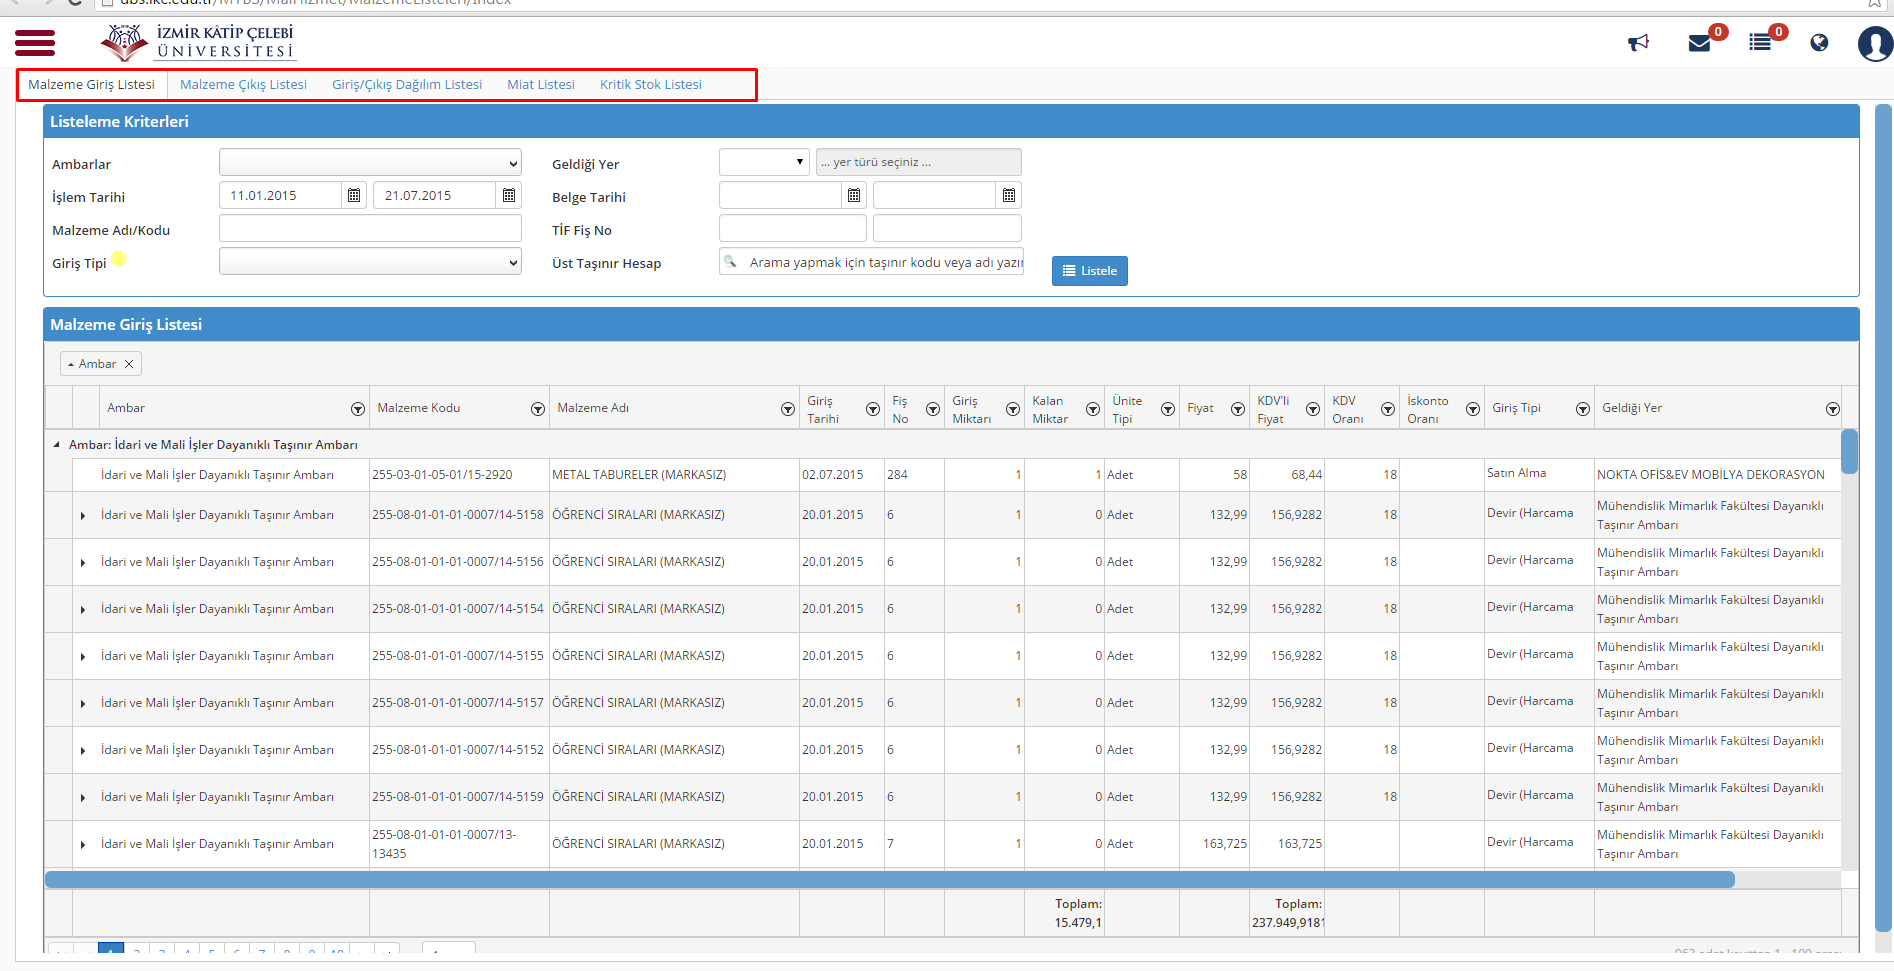Expand row with code 14-5157
This screenshot has height=971, width=1894.
point(83,704)
